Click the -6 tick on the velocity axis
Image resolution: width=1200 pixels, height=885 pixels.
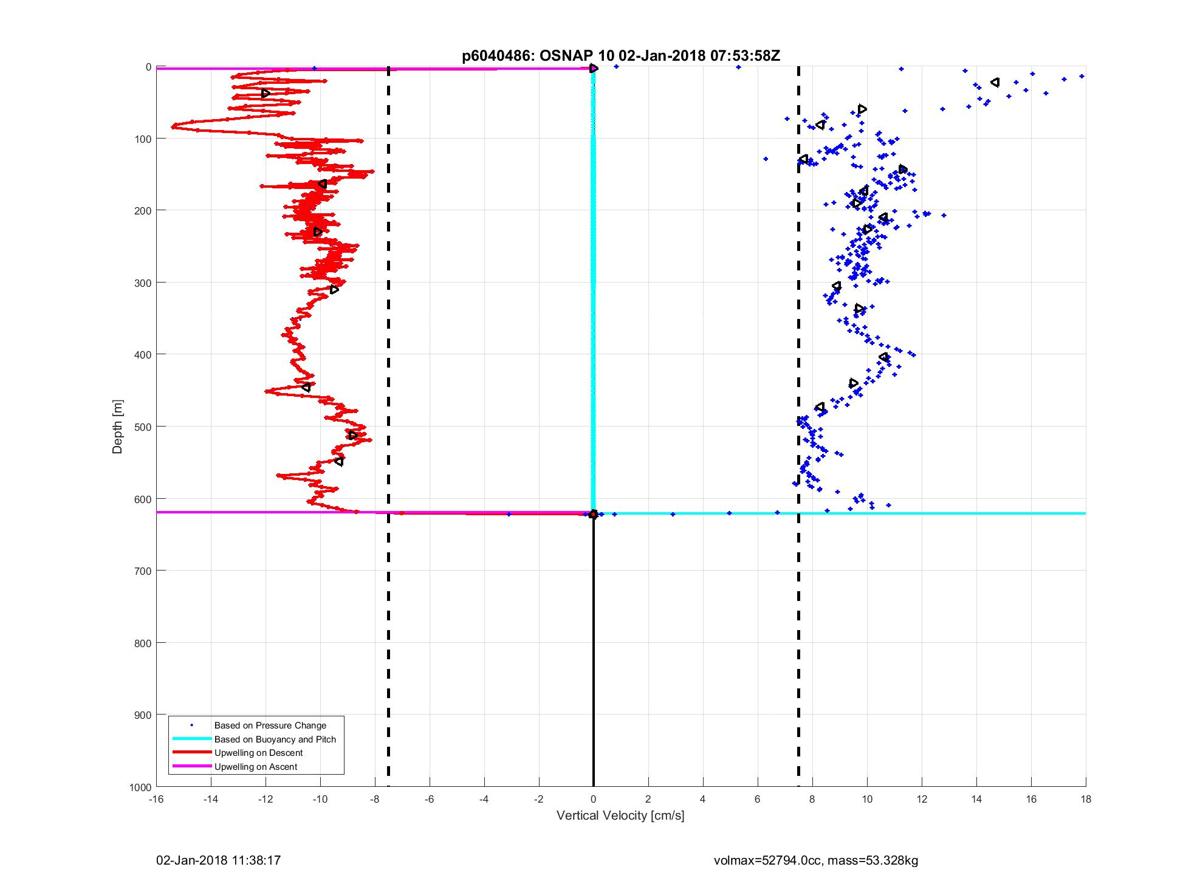pyautogui.click(x=429, y=799)
